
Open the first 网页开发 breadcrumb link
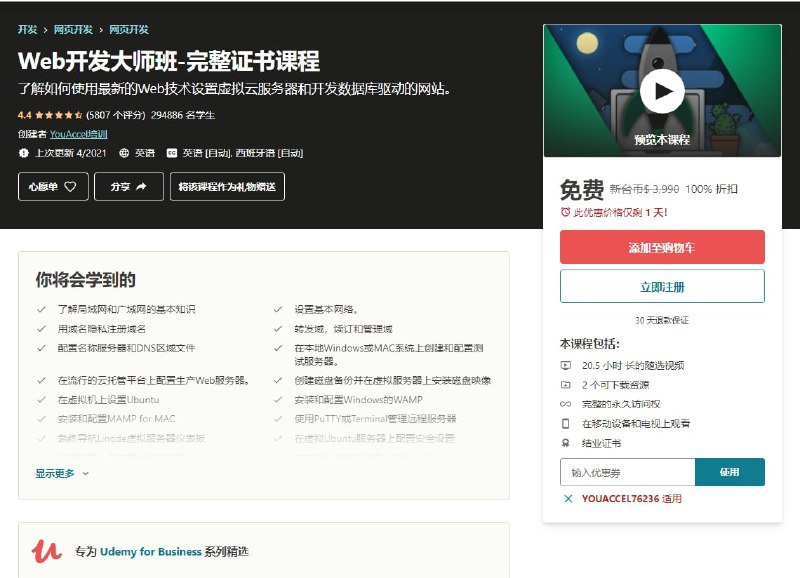[73, 30]
